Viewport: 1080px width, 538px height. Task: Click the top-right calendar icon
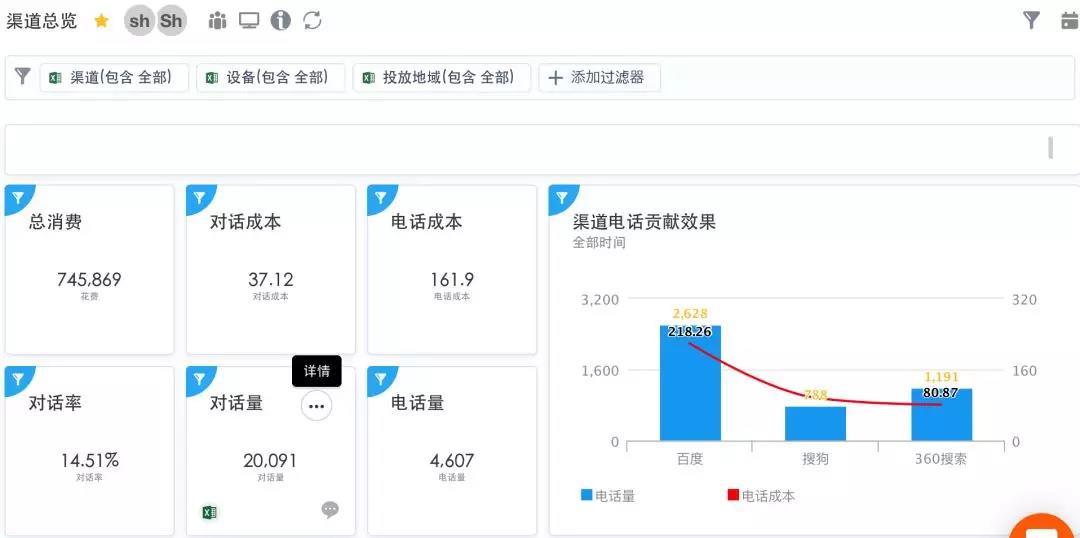(1070, 21)
